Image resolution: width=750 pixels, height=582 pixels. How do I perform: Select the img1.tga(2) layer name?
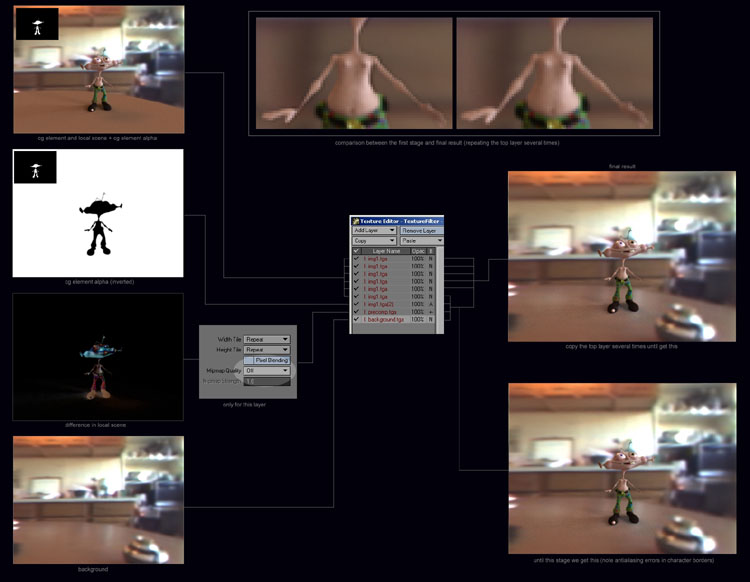click(x=381, y=304)
